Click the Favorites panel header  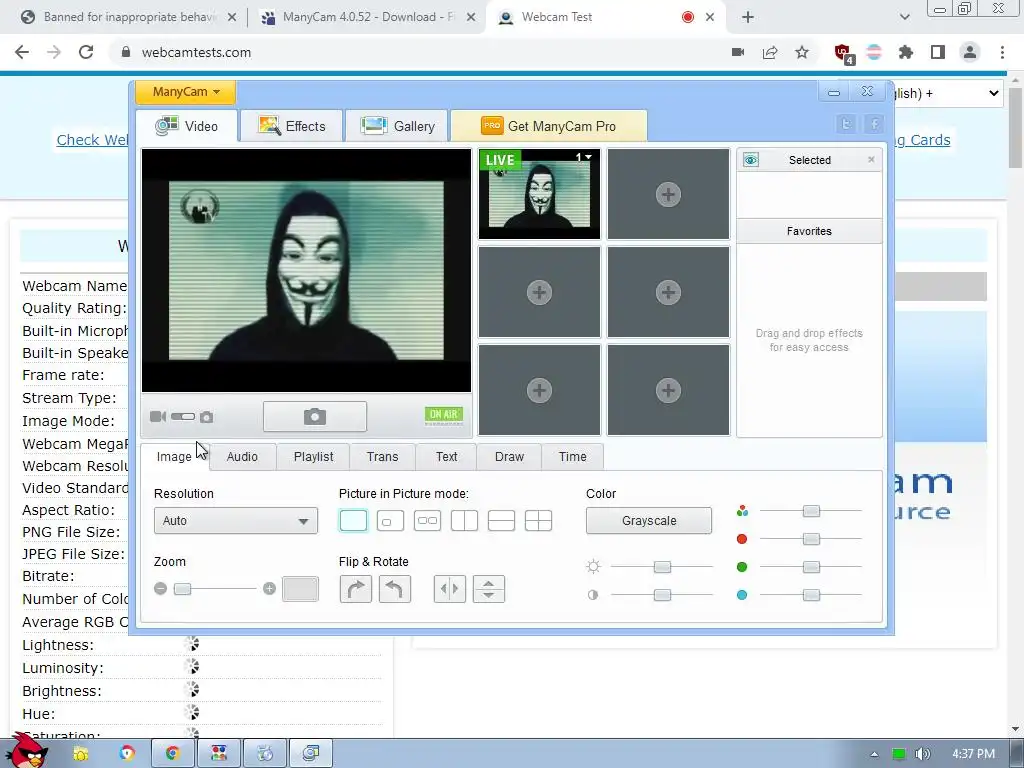(x=809, y=231)
